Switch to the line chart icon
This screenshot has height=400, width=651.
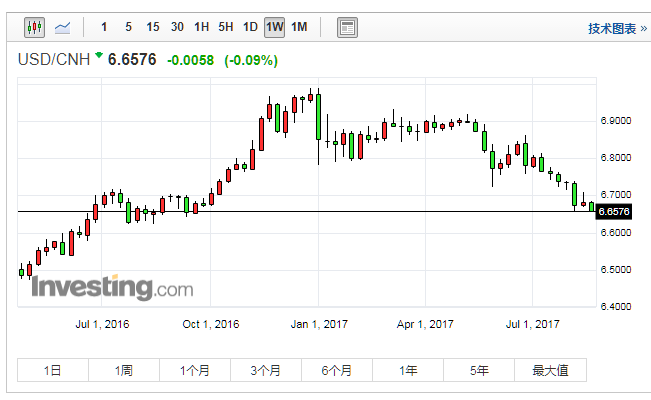[x=63, y=27]
